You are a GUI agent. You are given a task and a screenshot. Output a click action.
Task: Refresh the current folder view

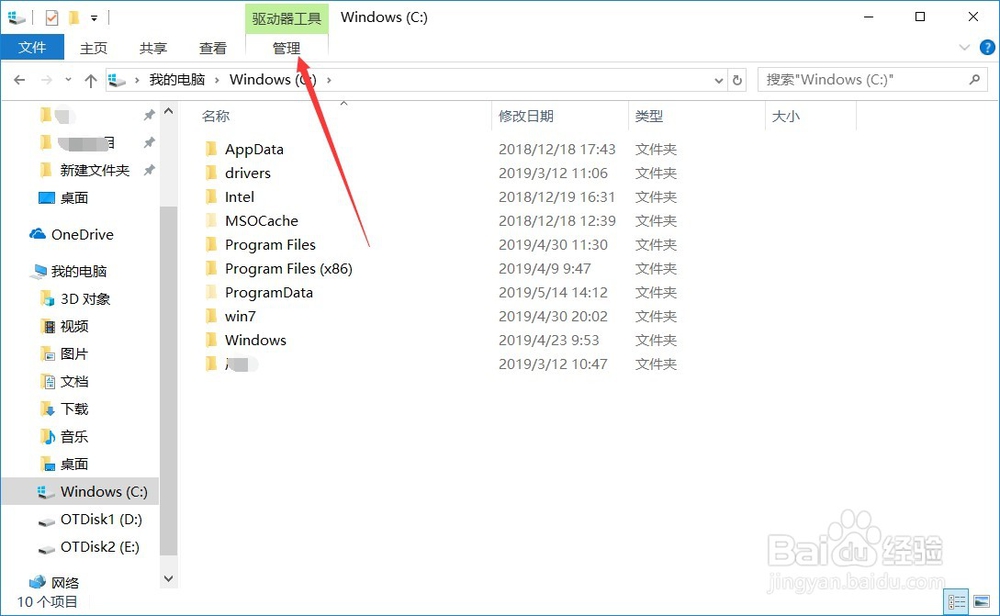coord(737,80)
